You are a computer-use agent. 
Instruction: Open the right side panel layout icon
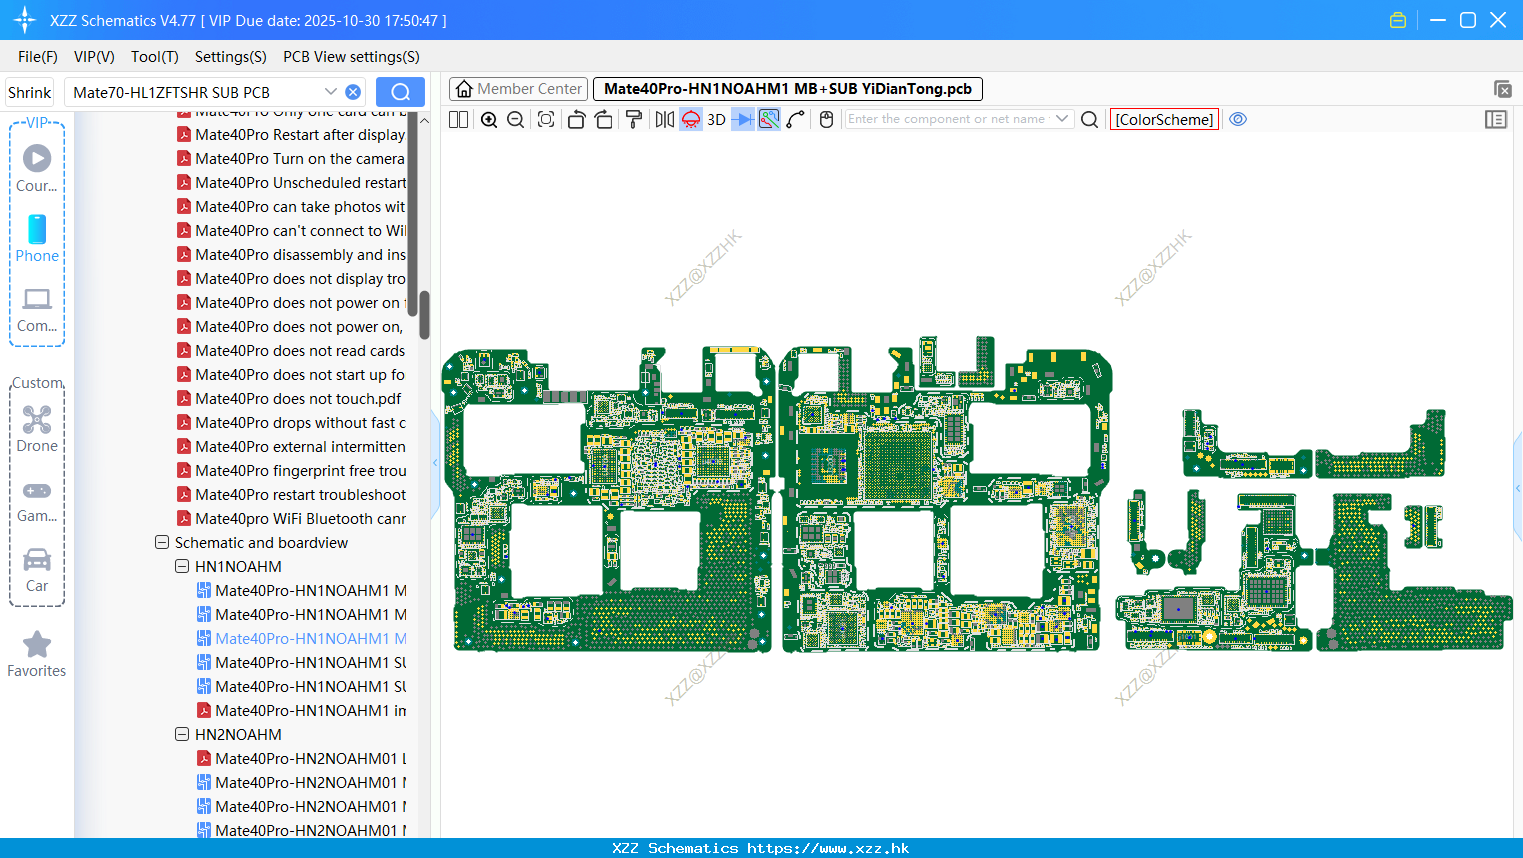[1496, 119]
